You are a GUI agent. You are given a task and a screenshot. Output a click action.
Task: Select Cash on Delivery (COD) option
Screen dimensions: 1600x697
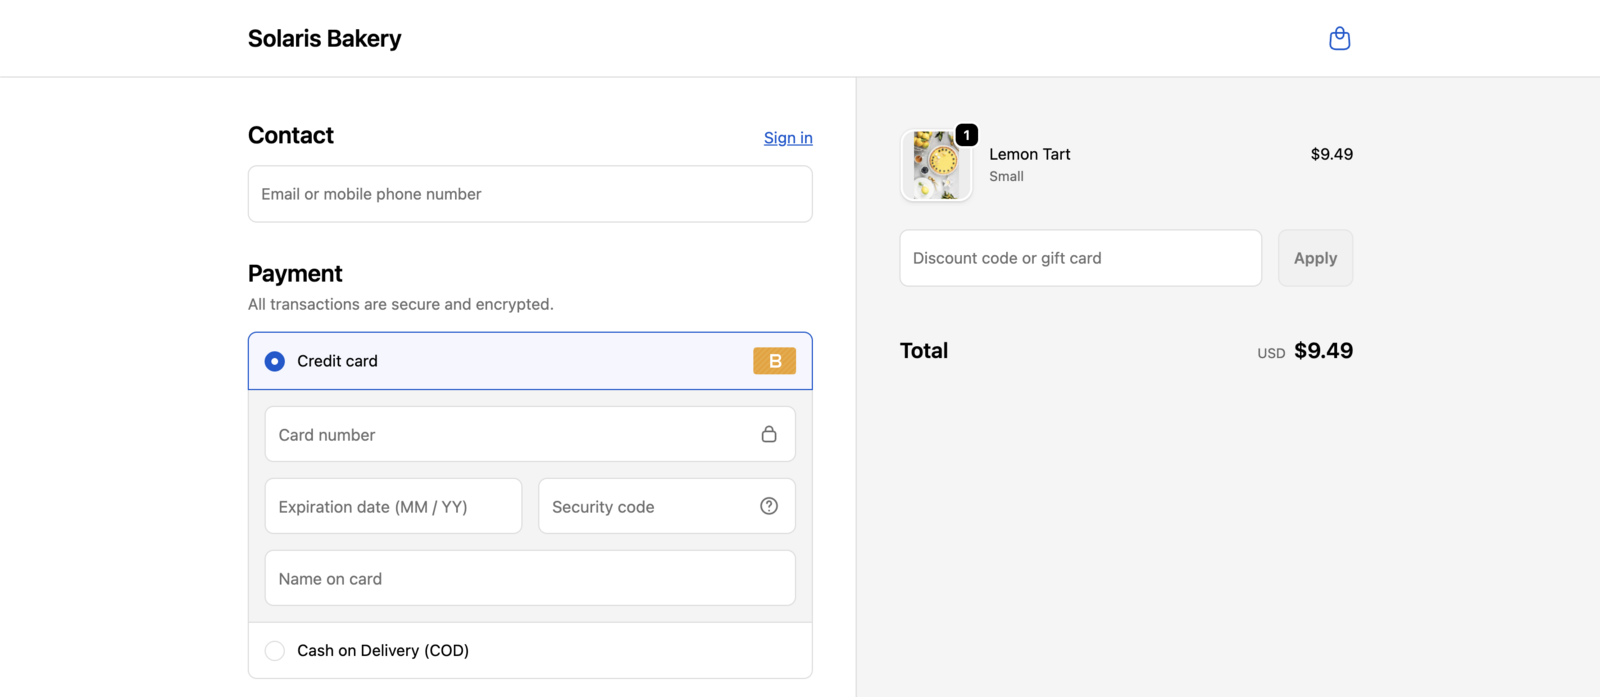(x=530, y=650)
